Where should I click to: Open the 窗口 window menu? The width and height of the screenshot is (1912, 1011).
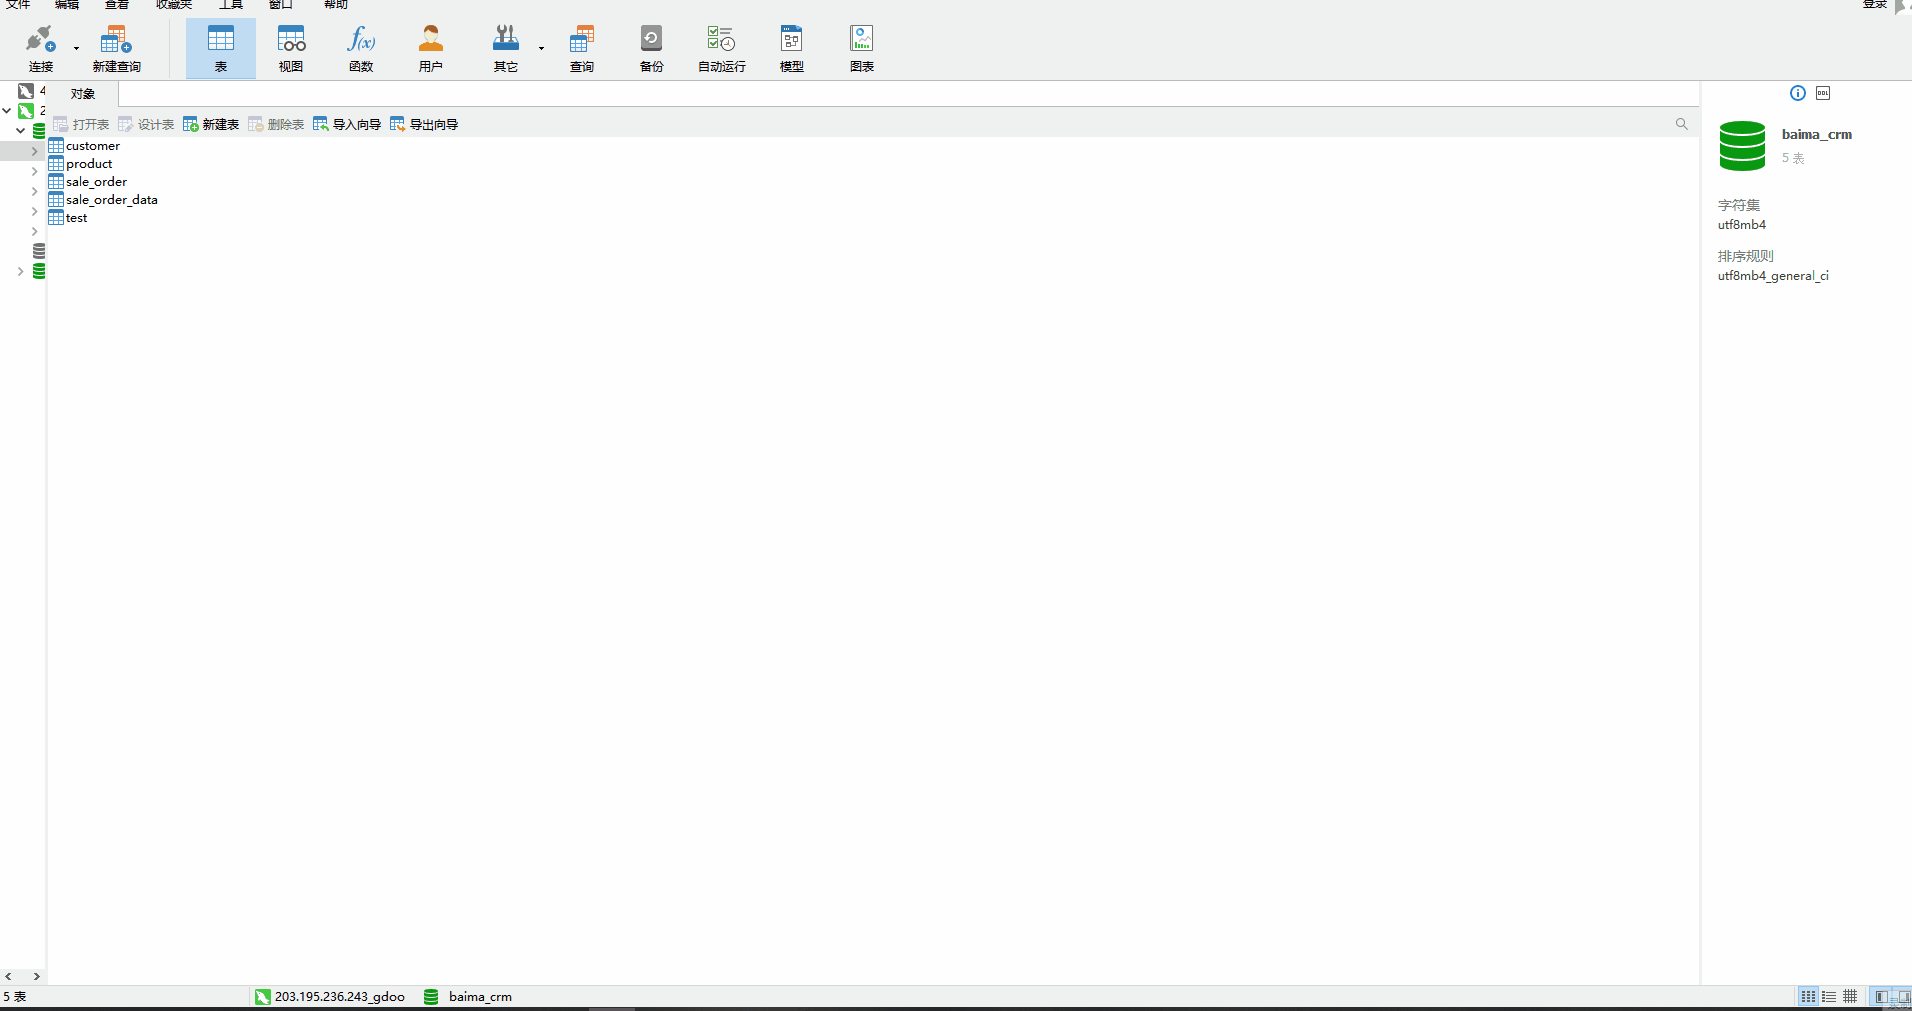click(x=281, y=4)
